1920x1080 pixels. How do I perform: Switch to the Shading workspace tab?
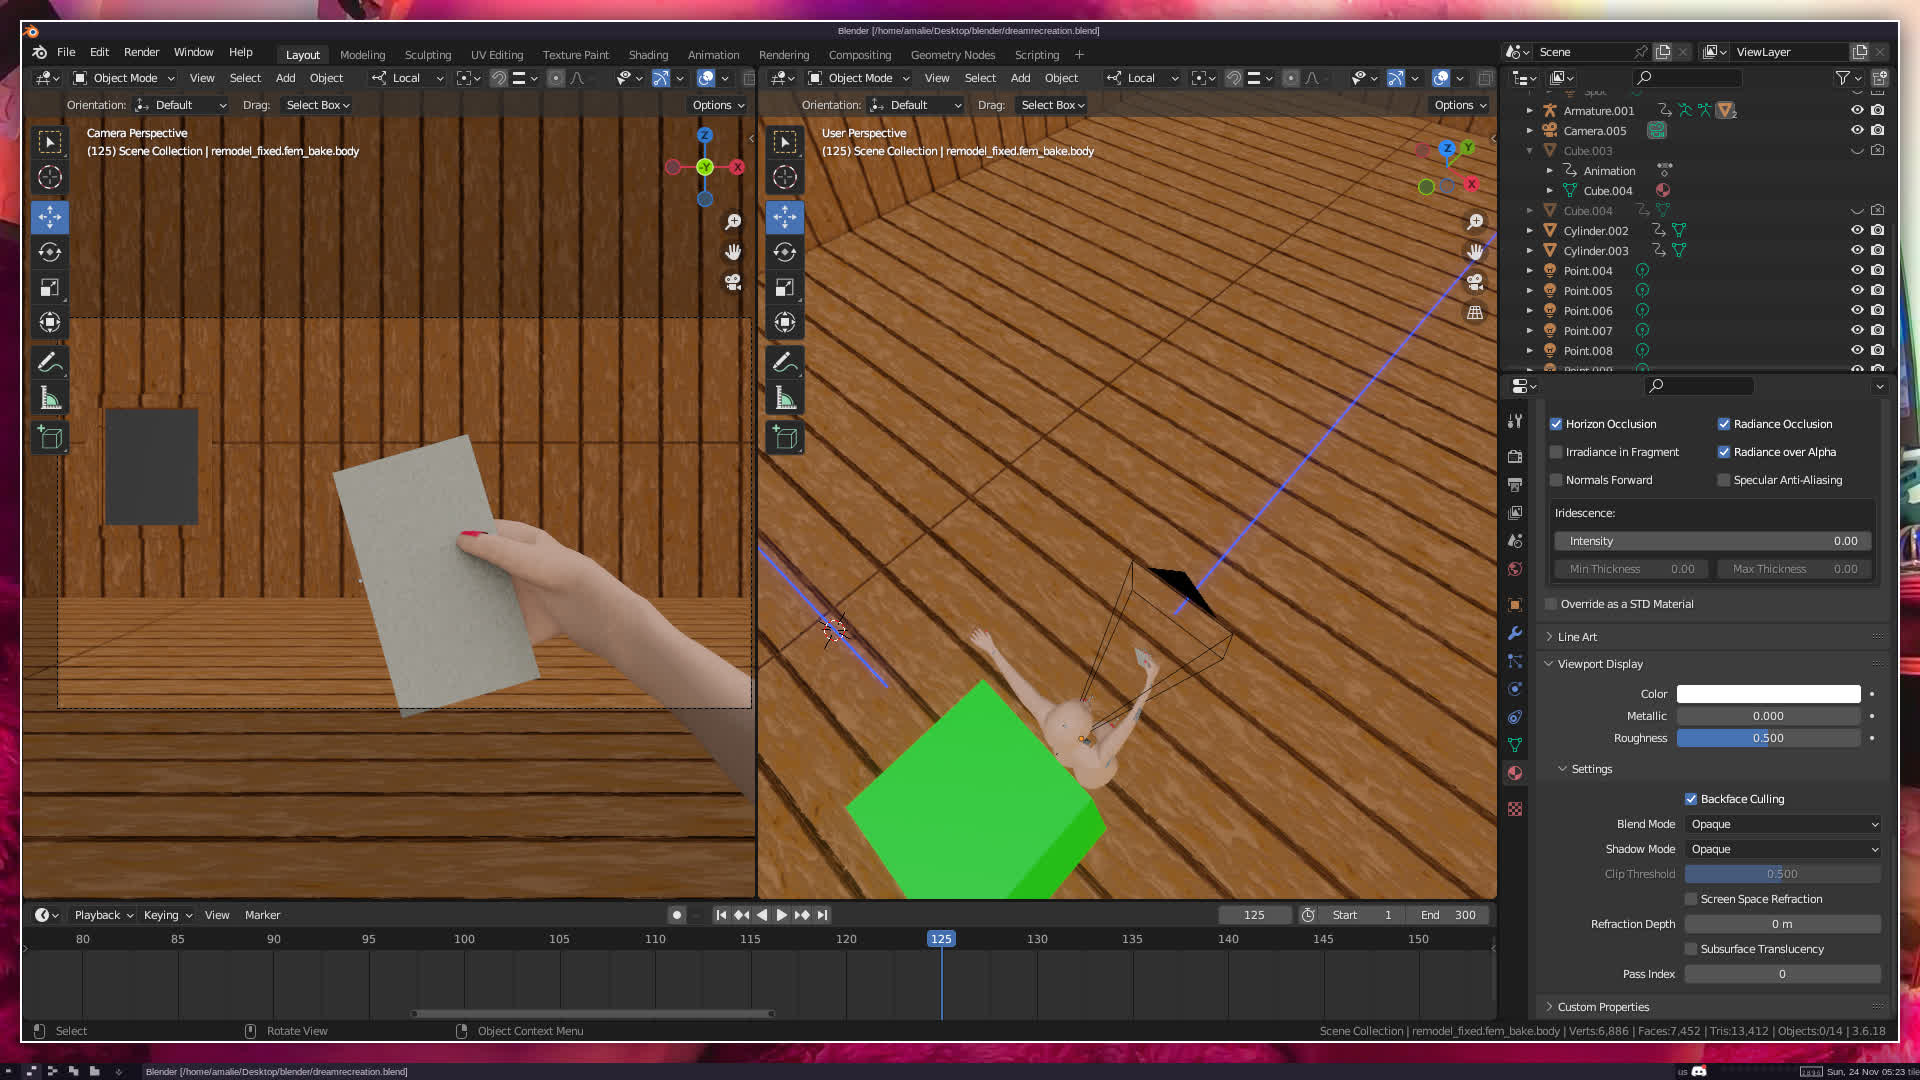tap(648, 55)
